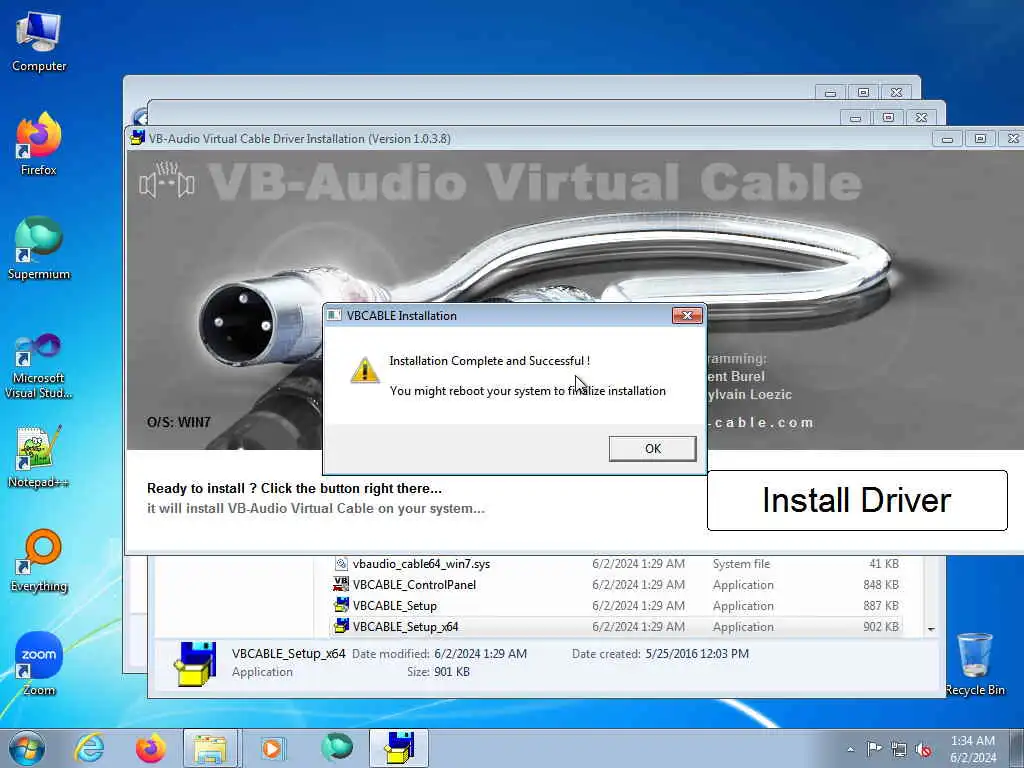
Task: Open the clock showing 1:34 AM
Action: point(972,749)
